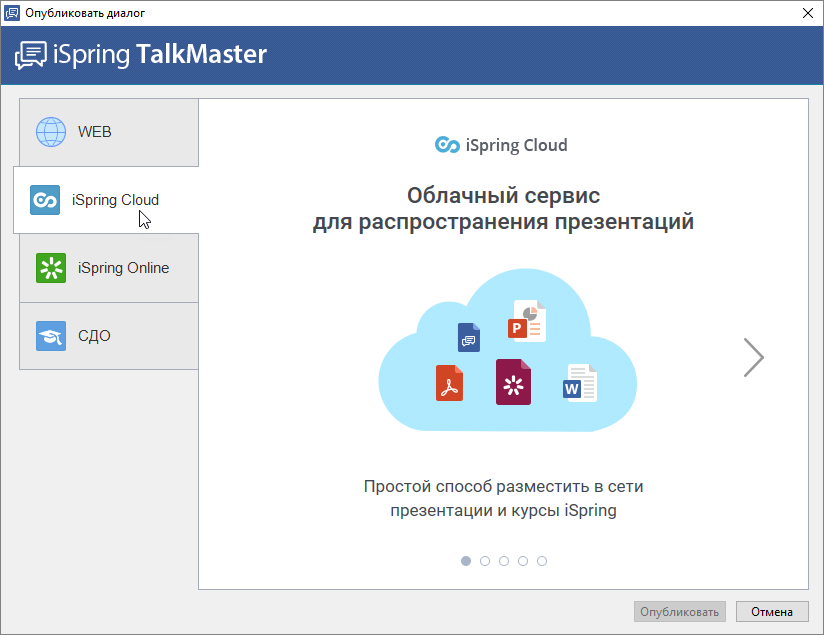Go to the first carousel page dot
Screen dimensions: 824x635
pos(466,561)
